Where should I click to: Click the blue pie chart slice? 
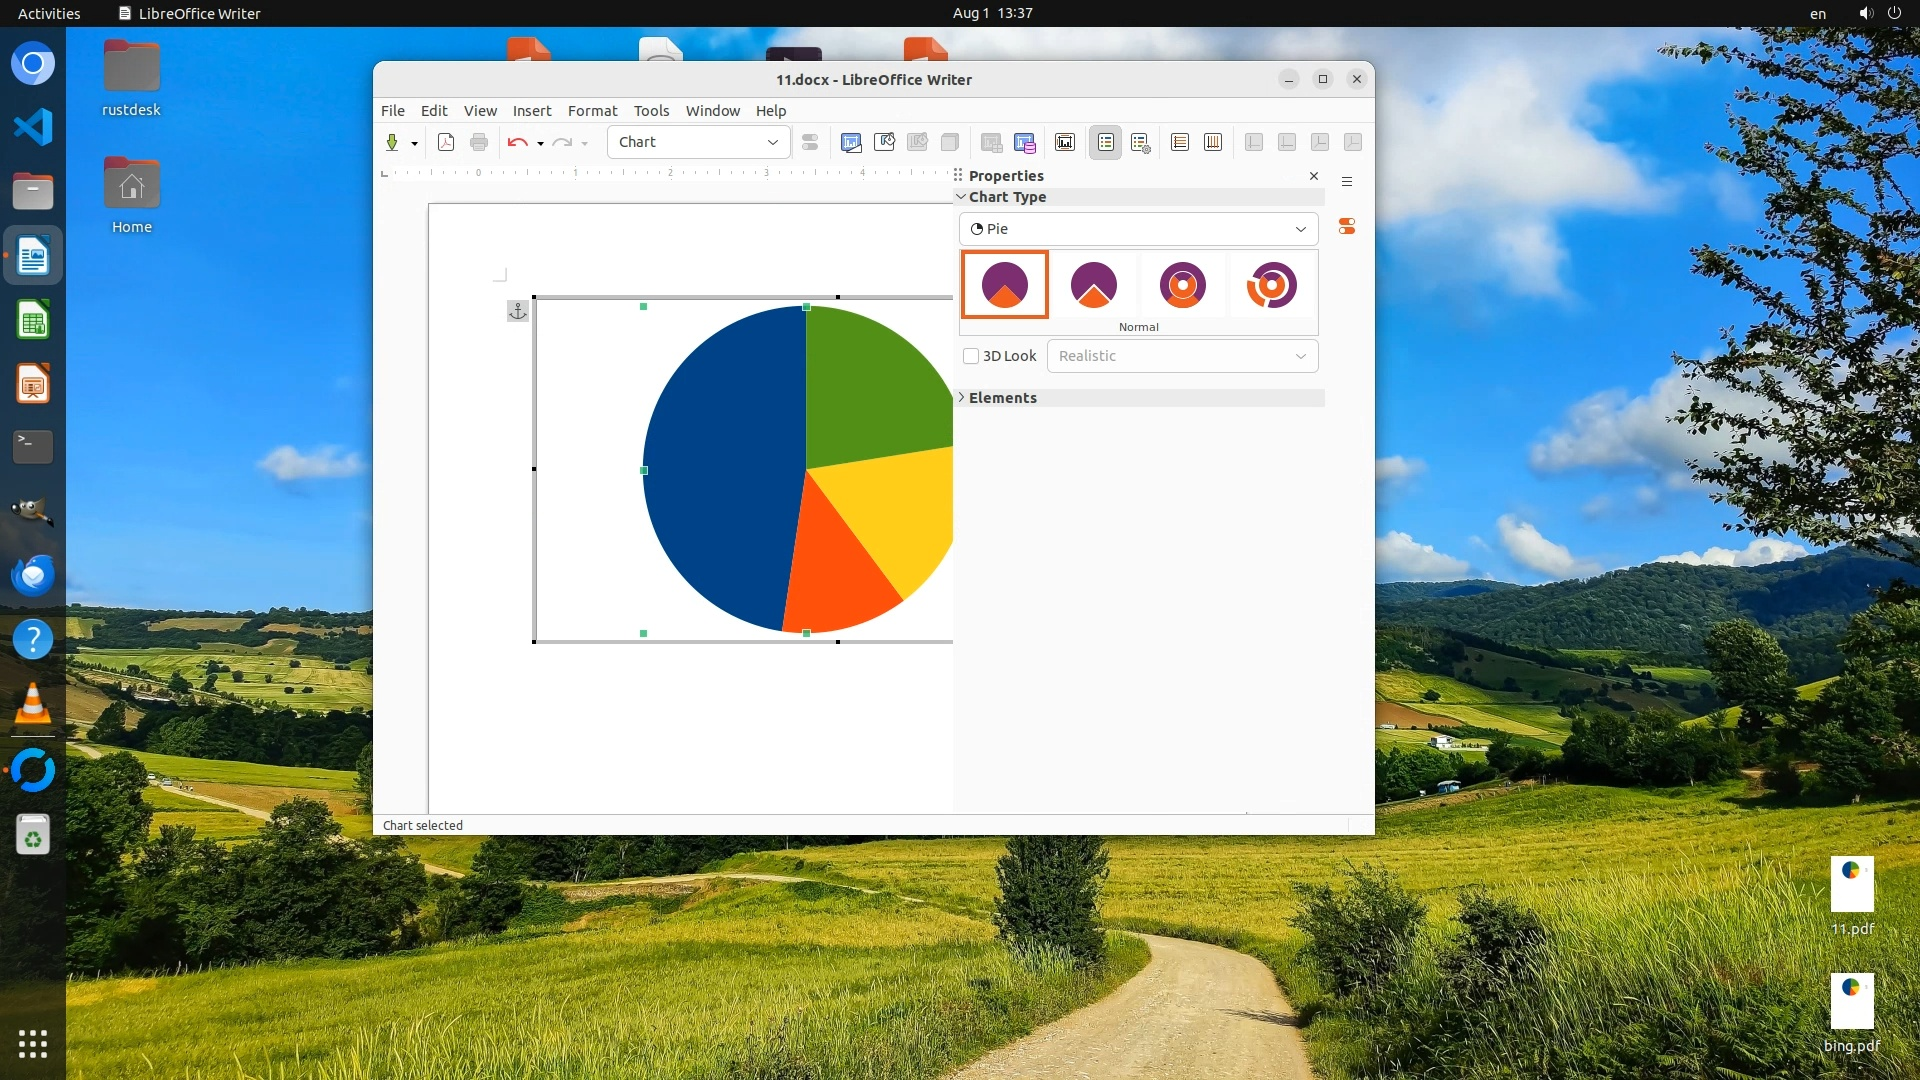[720, 470]
